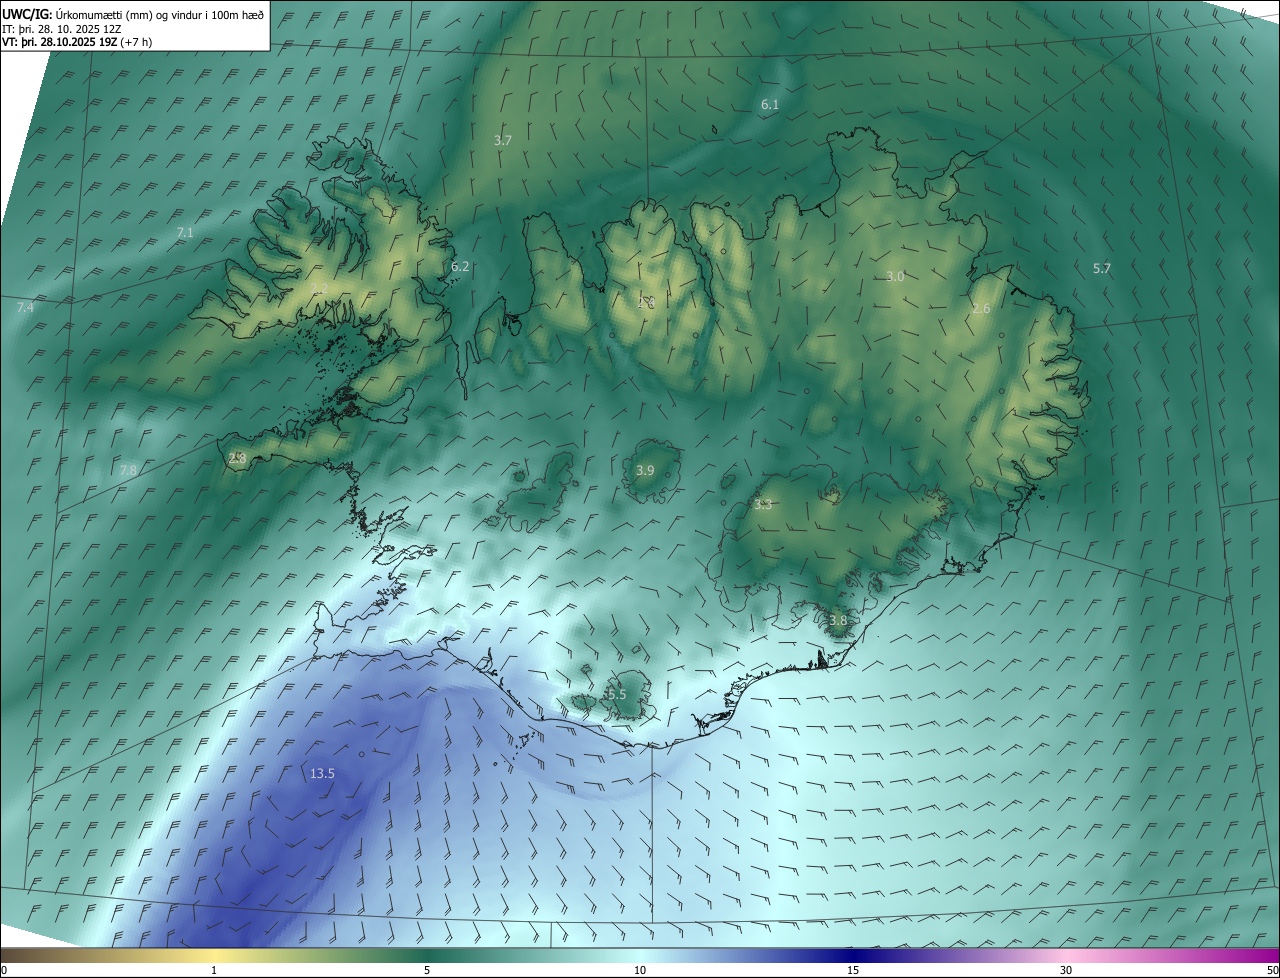Click the 6.1 value label on the map
Screen dimensions: 1280x978
(770, 105)
